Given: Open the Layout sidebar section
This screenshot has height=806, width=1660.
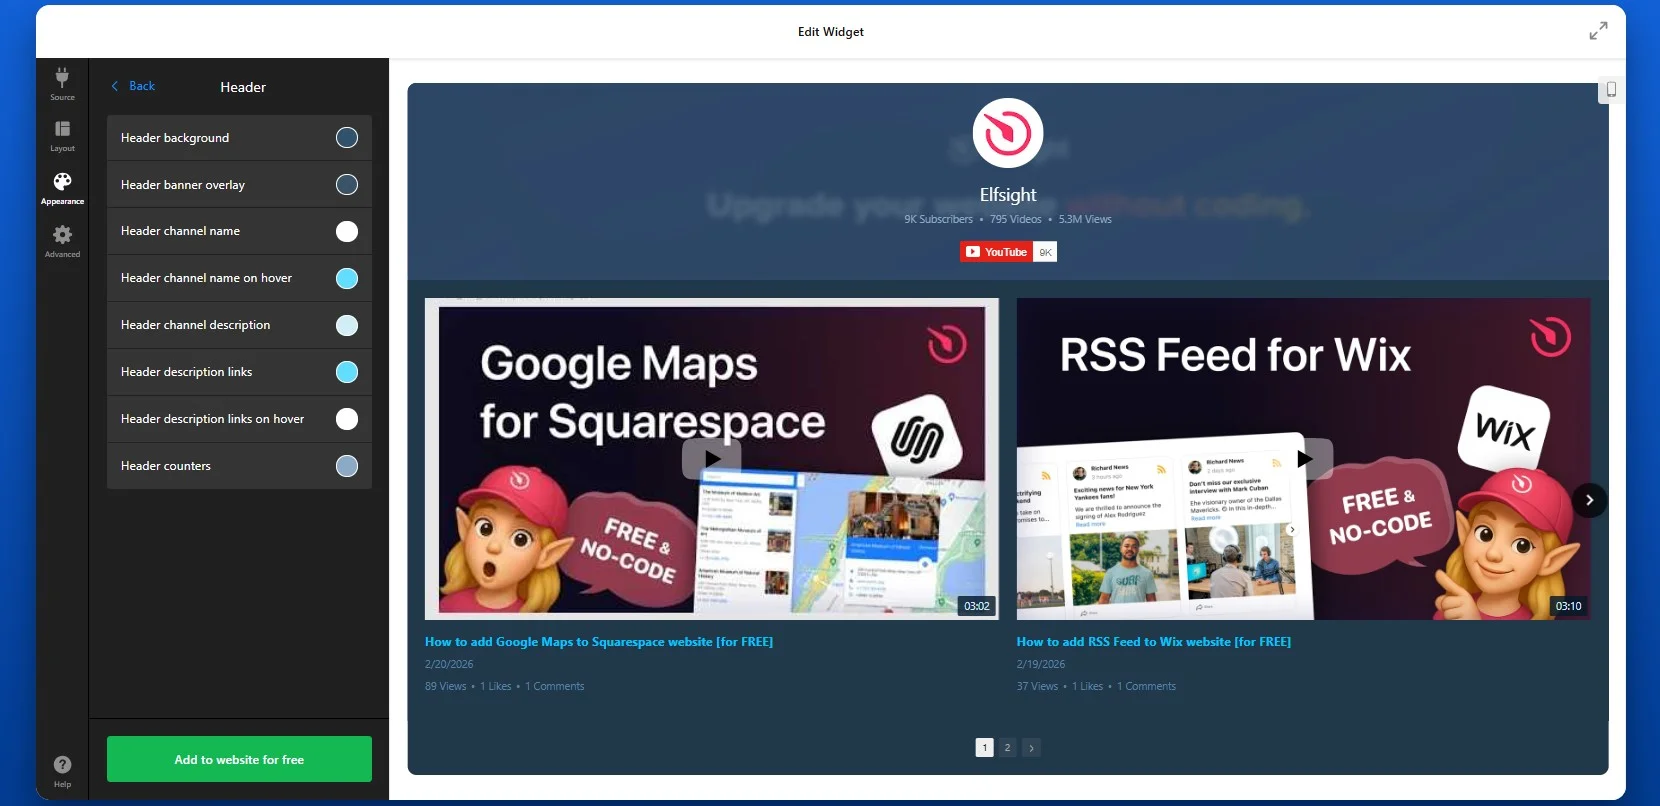Looking at the screenshot, I should point(62,136).
